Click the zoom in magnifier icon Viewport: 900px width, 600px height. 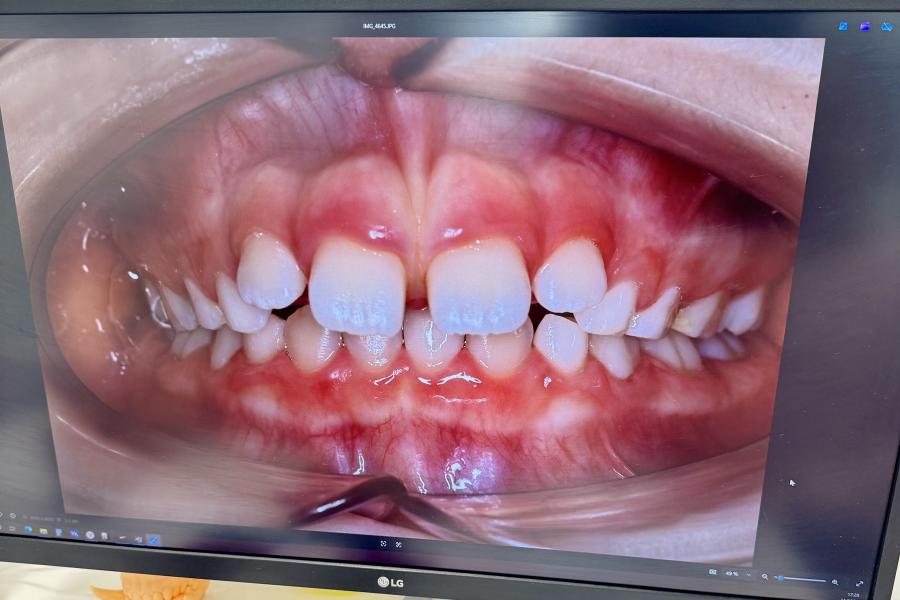pos(835,582)
